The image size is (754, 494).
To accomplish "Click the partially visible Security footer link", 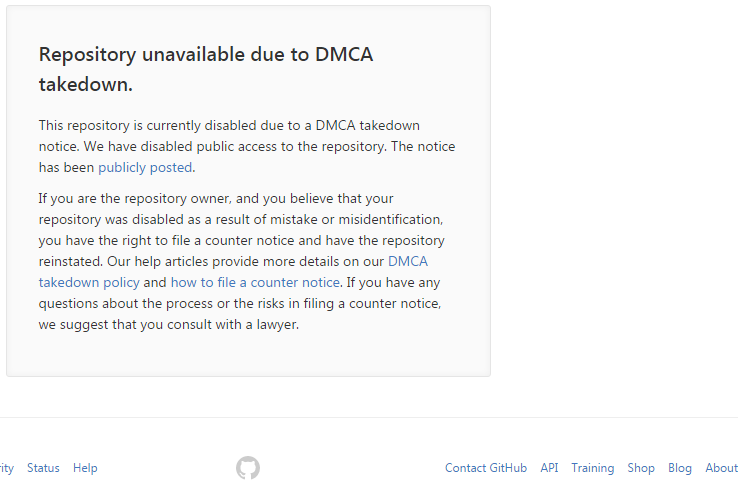I will (6, 468).
